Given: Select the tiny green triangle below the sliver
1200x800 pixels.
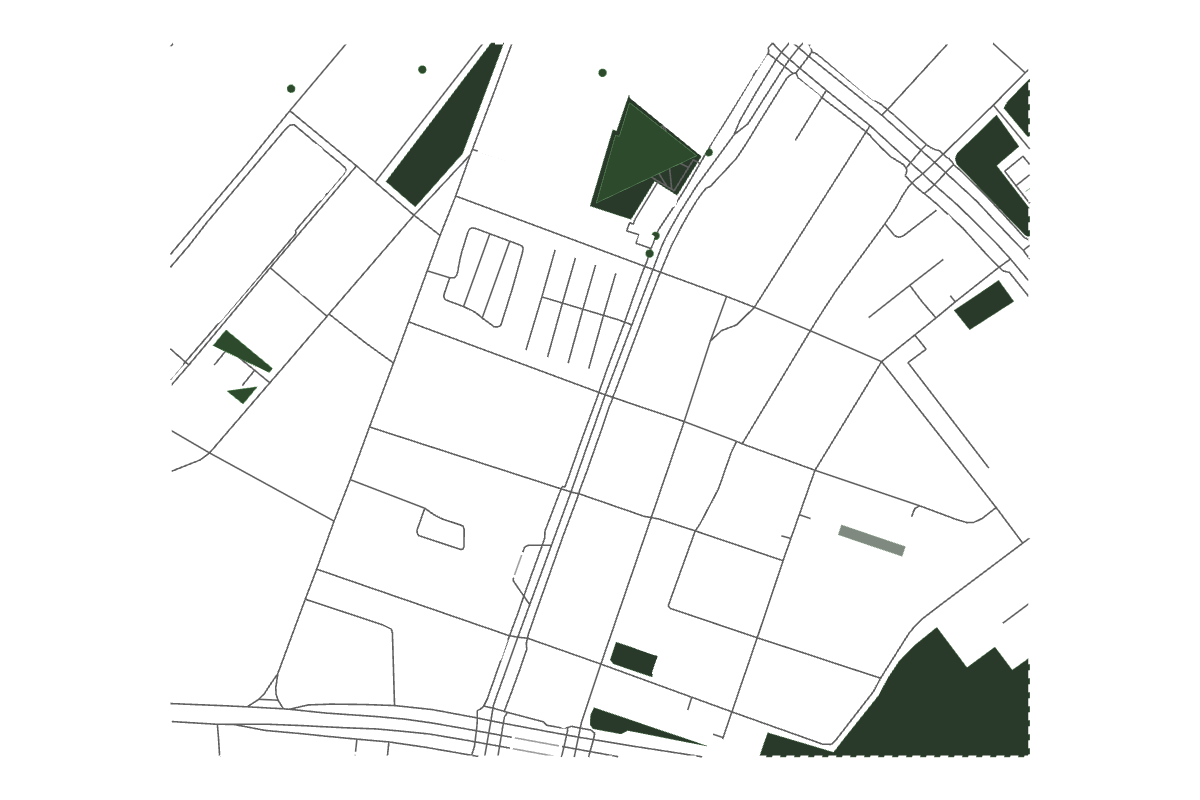Looking at the screenshot, I should (x=243, y=394).
